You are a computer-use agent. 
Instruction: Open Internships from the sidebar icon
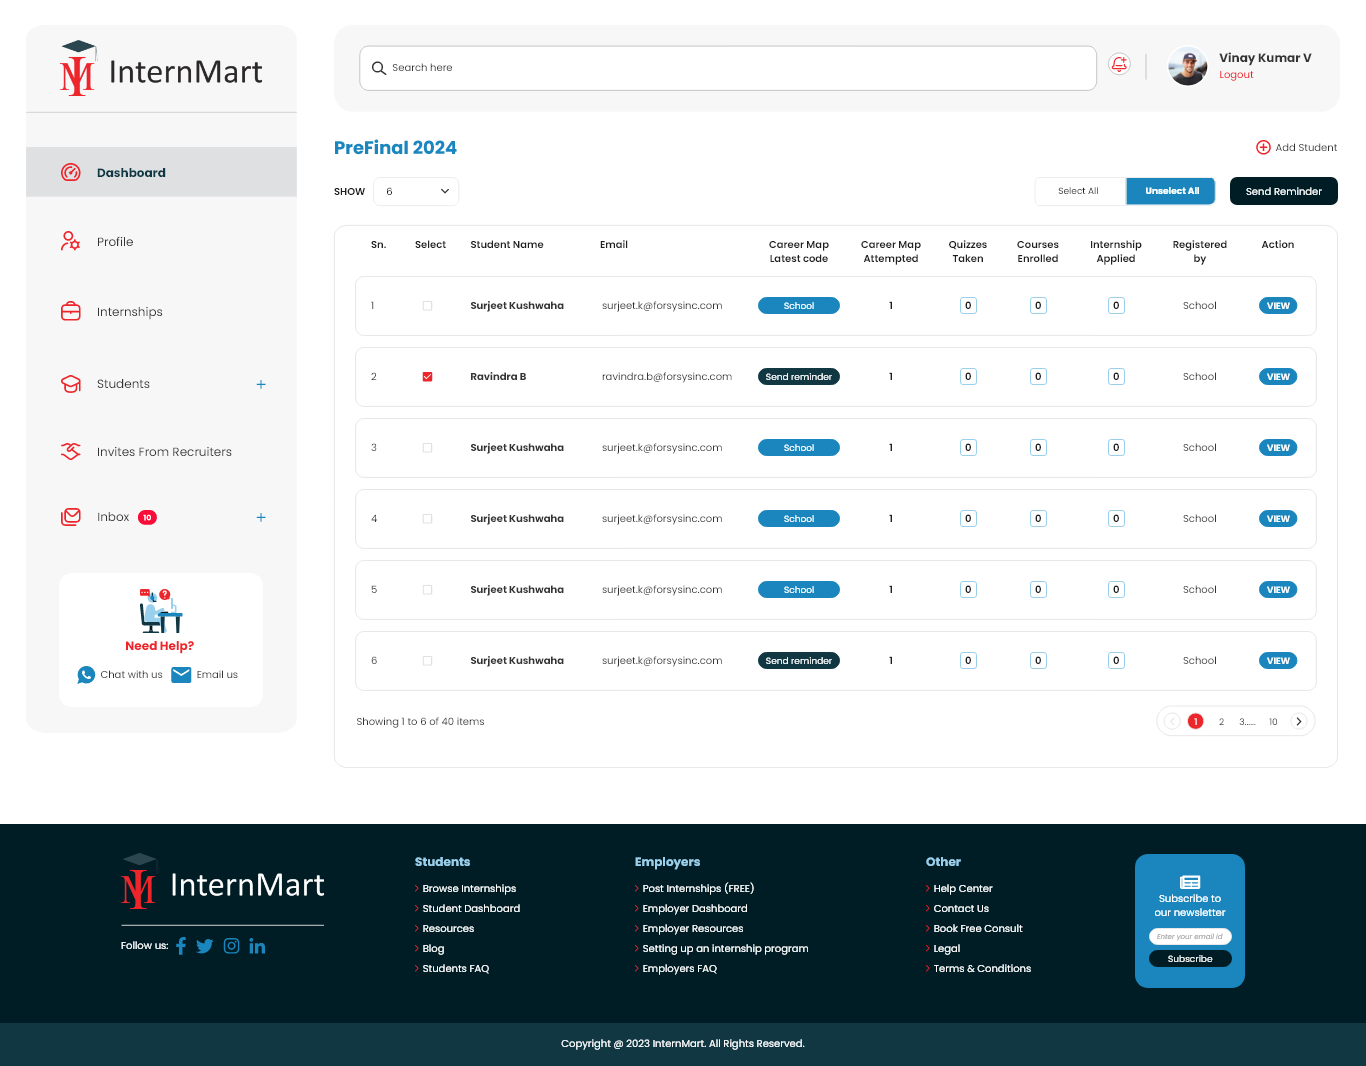coord(70,311)
